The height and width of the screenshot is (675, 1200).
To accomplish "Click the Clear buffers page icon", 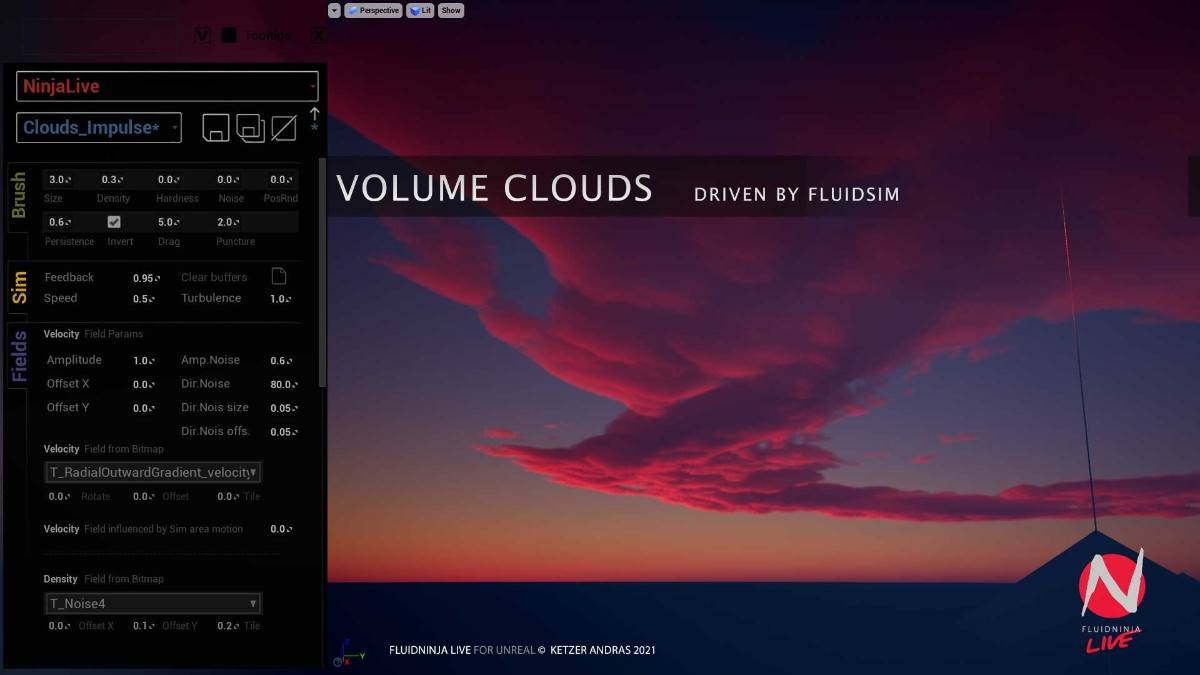I will pyautogui.click(x=279, y=276).
